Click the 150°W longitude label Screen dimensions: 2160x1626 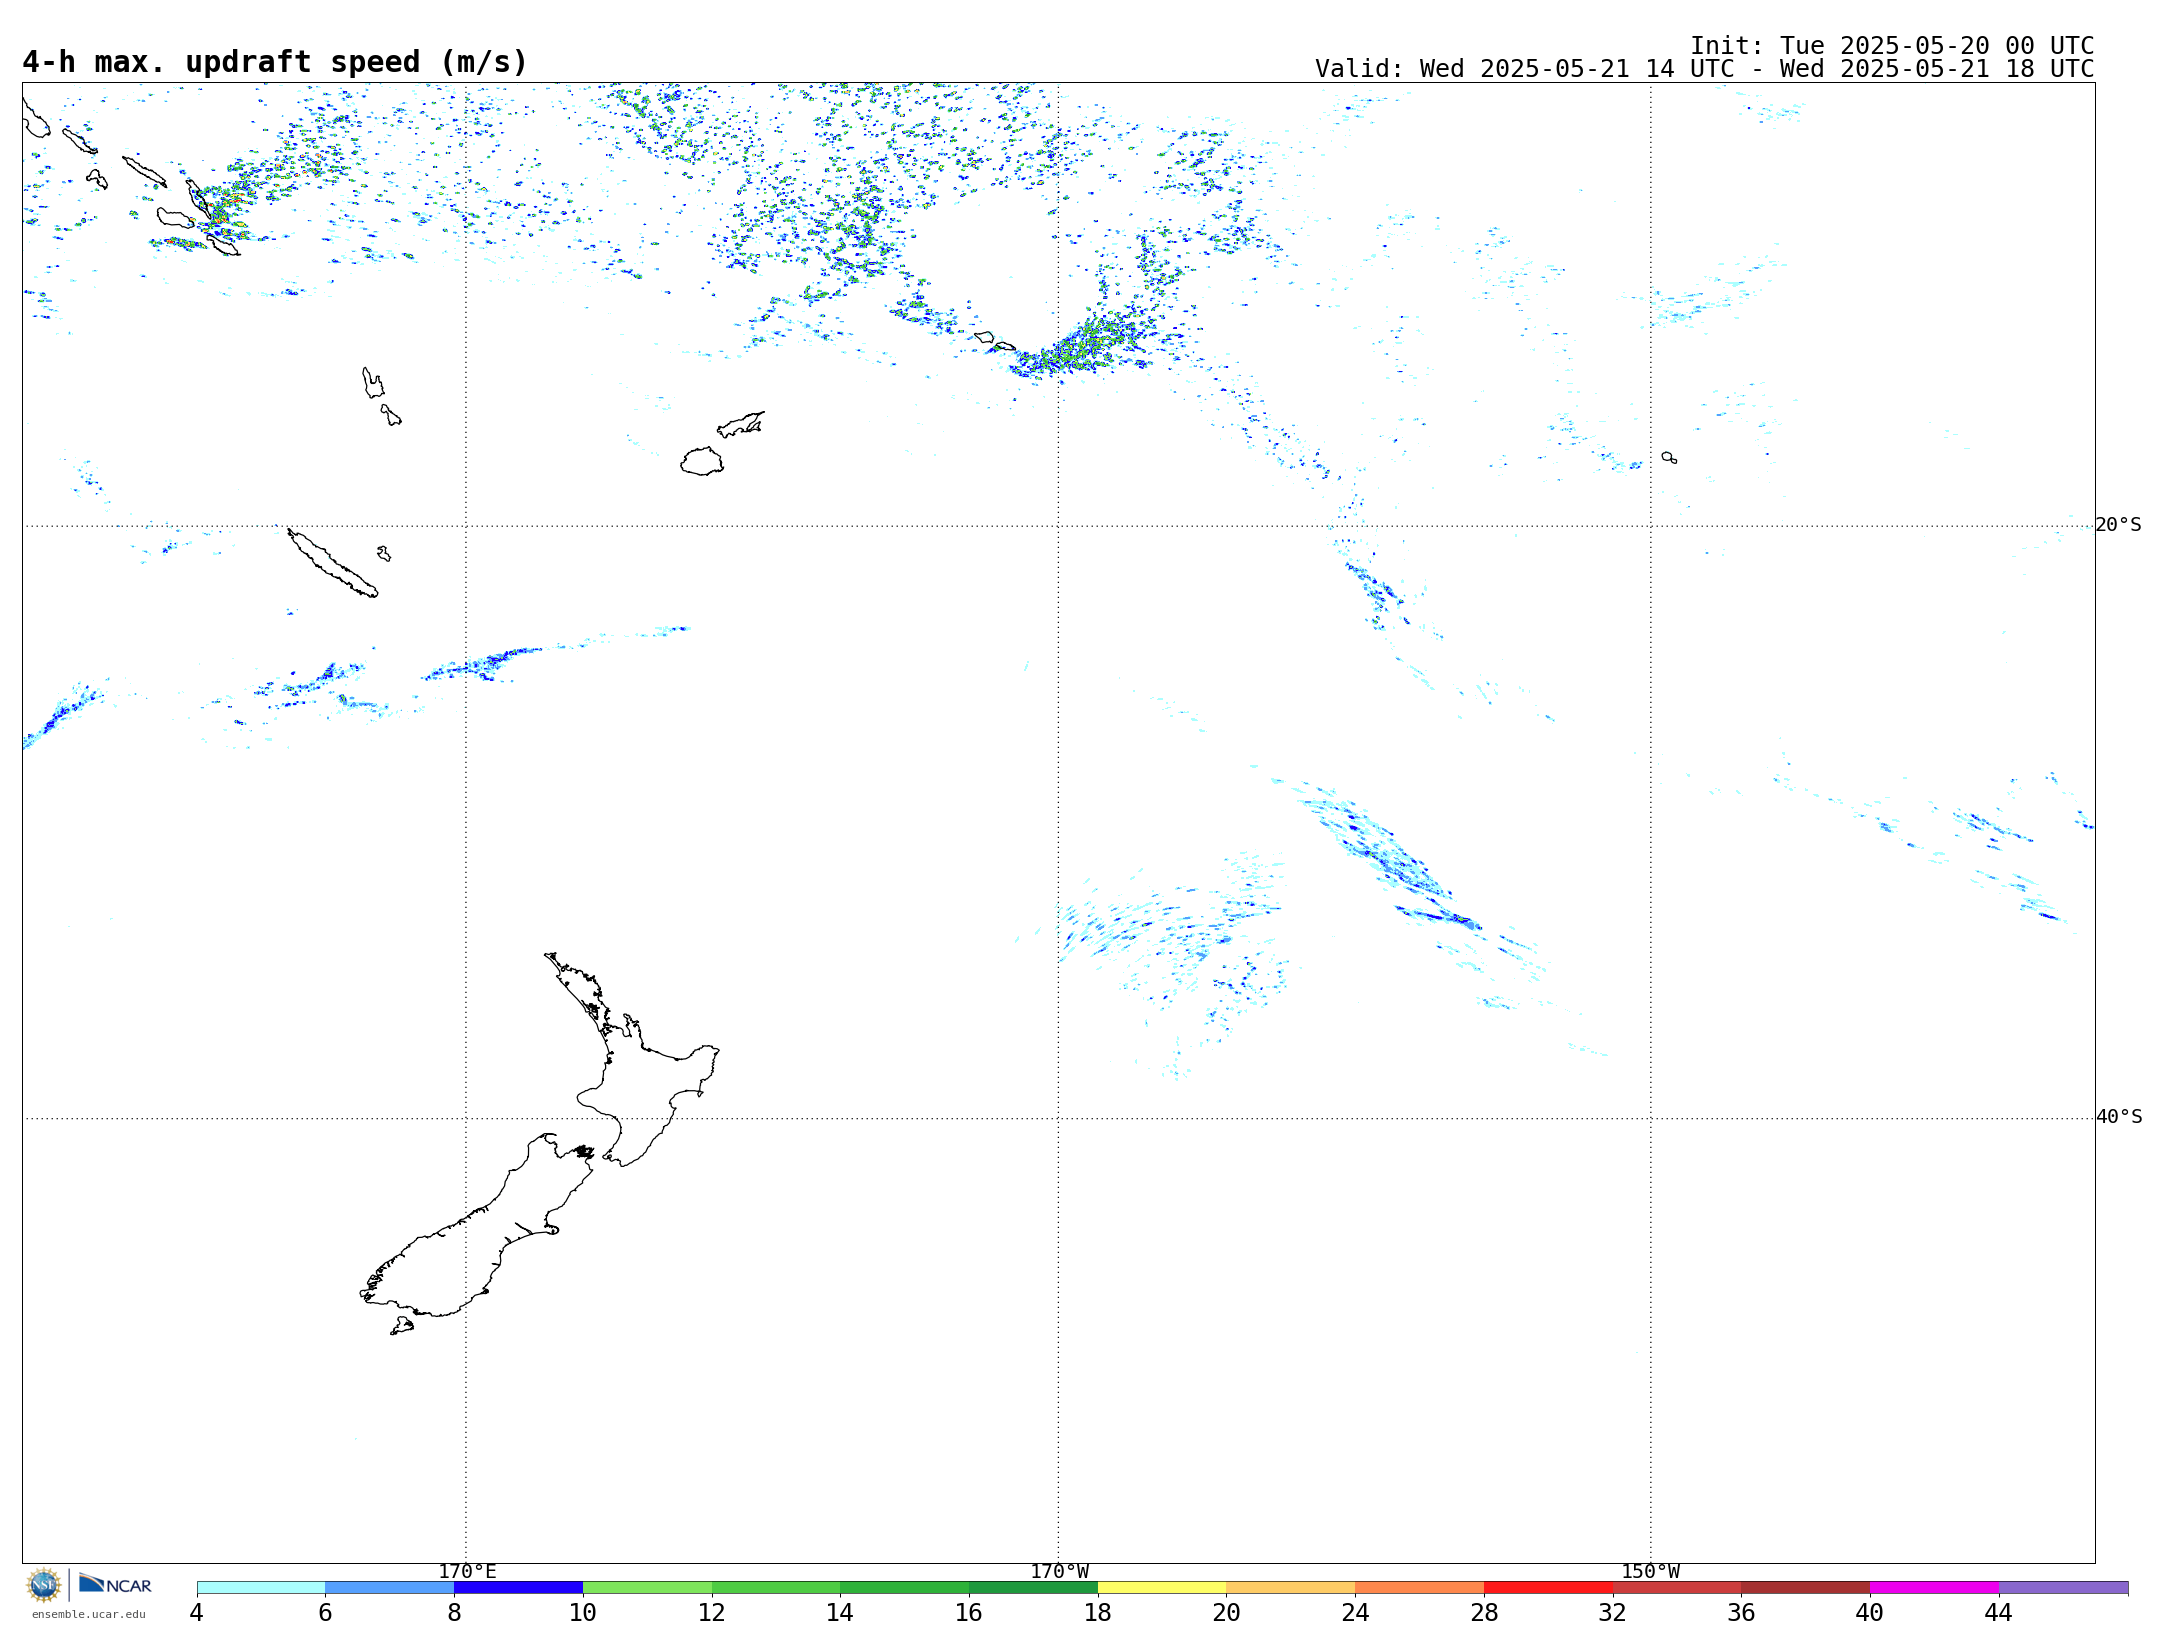(x=1651, y=1572)
